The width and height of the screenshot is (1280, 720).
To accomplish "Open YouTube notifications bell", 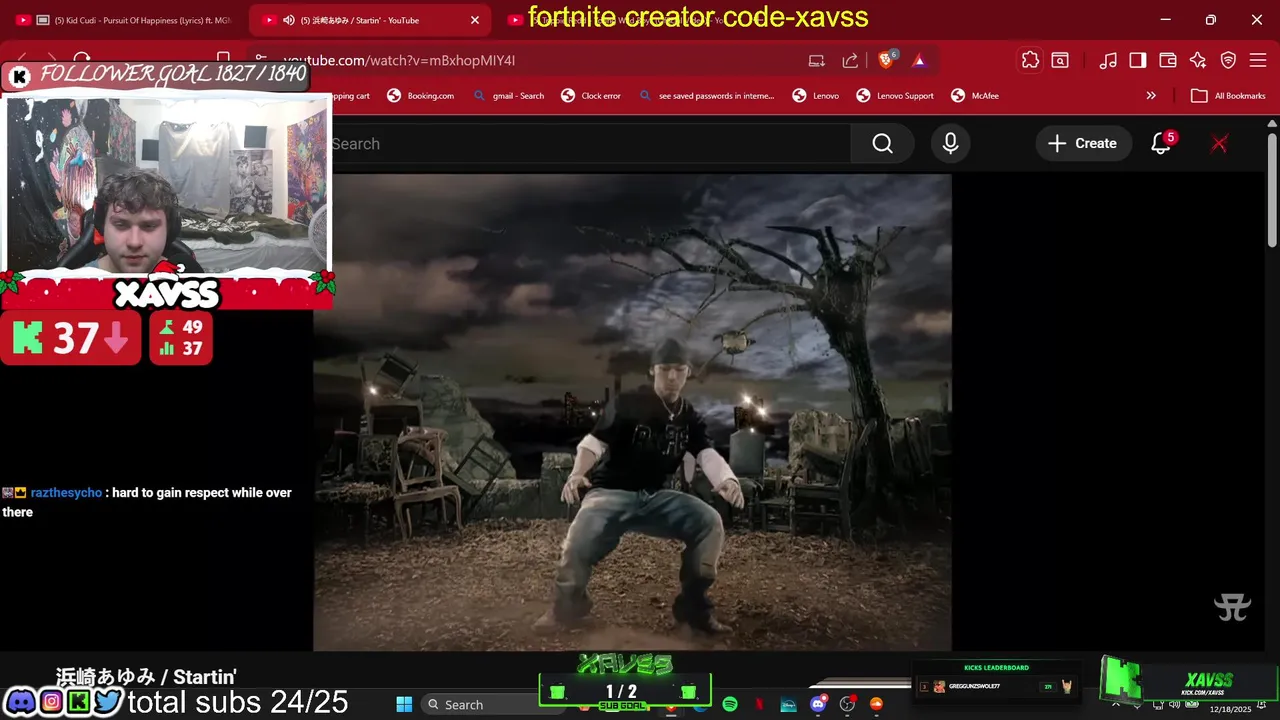I will 1161,144.
